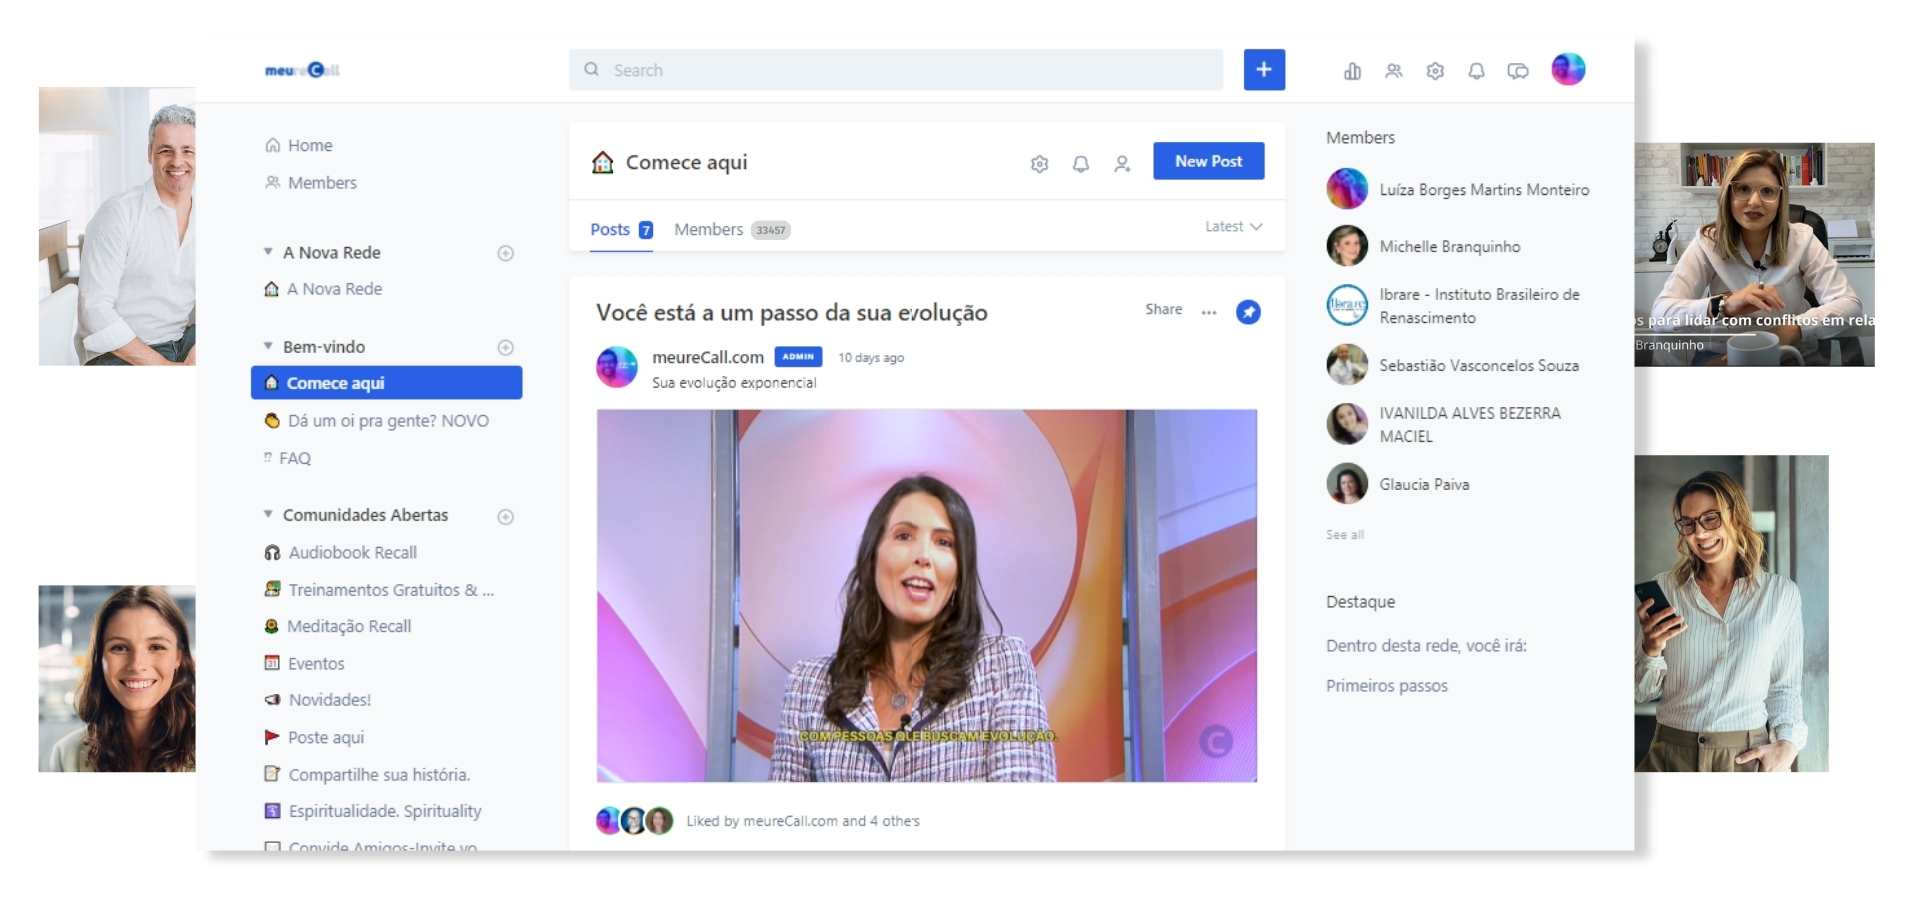
Task: Open Comece aqui space settings gear
Action: 1039,163
